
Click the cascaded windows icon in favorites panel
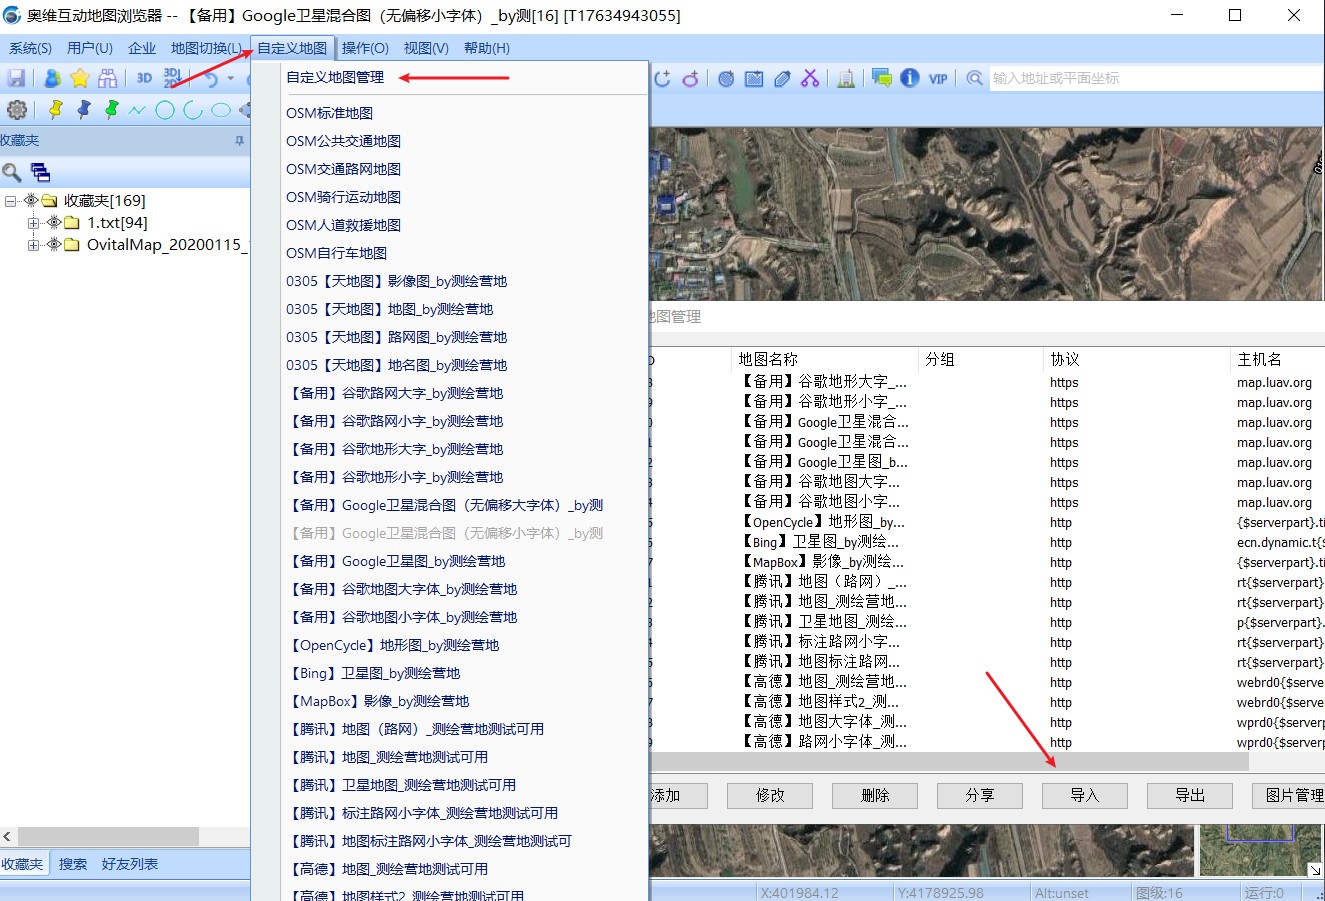point(40,172)
